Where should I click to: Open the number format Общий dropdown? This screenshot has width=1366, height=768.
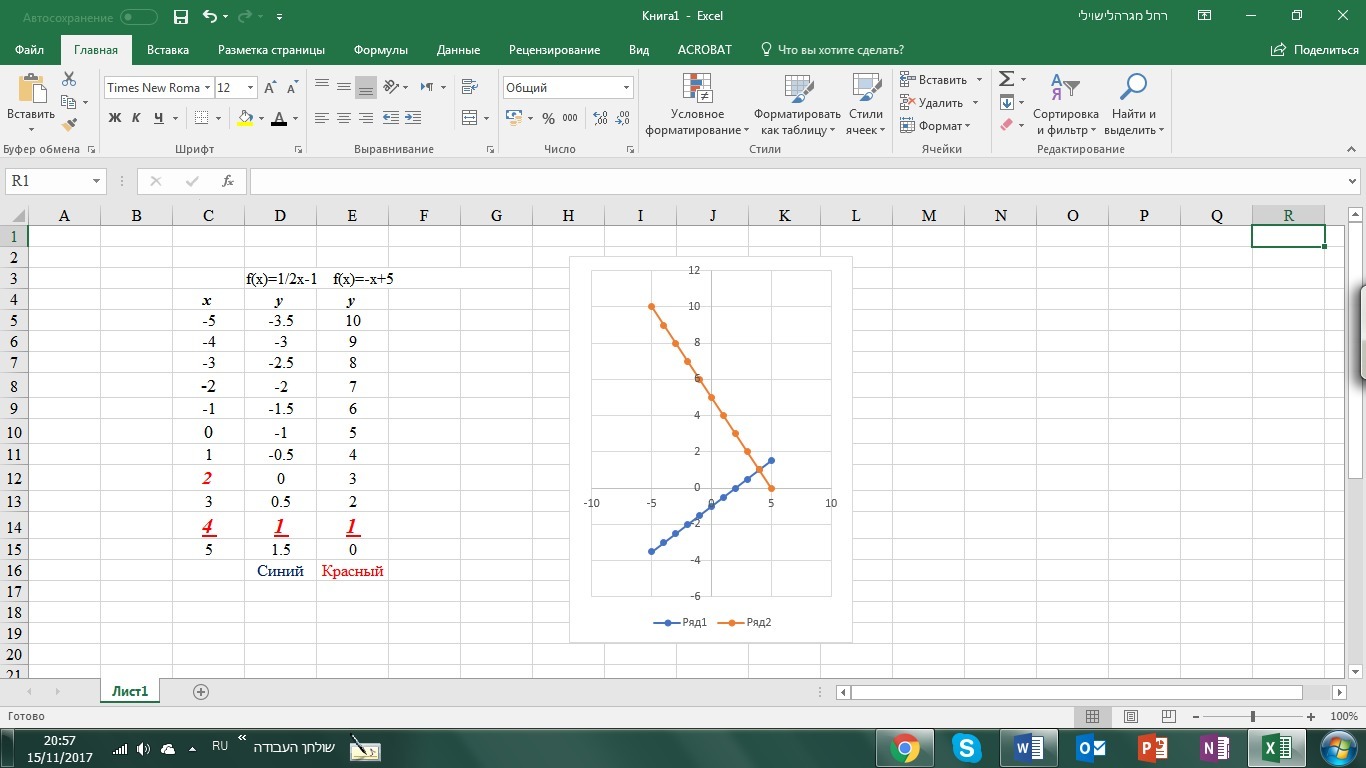click(626, 87)
